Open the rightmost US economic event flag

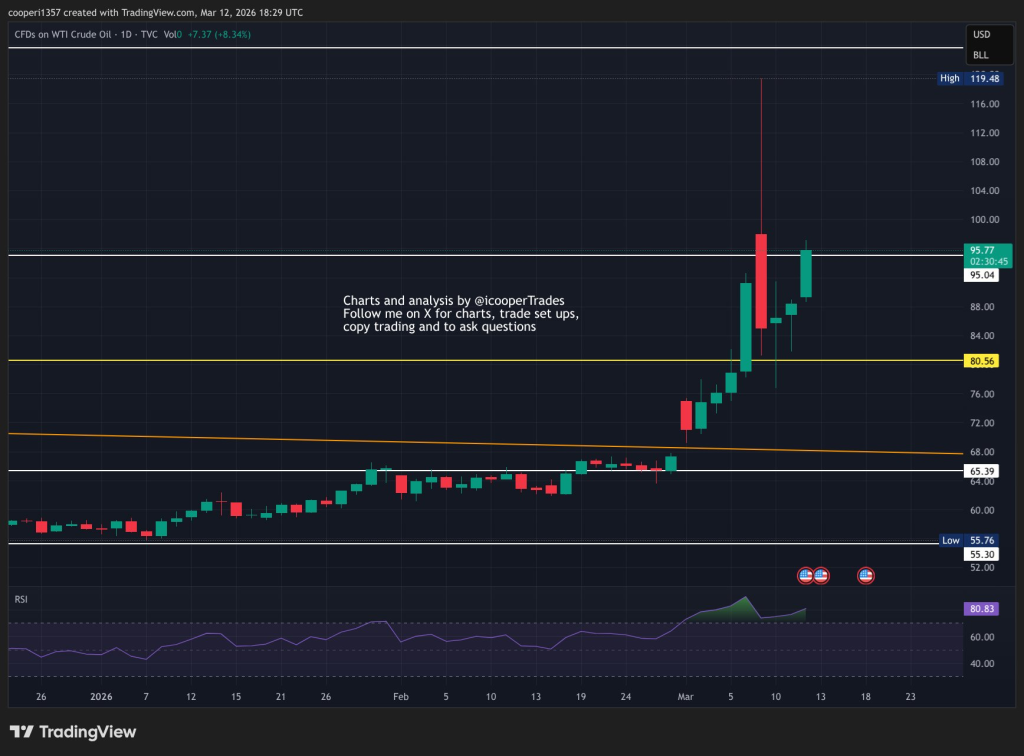[x=866, y=575]
